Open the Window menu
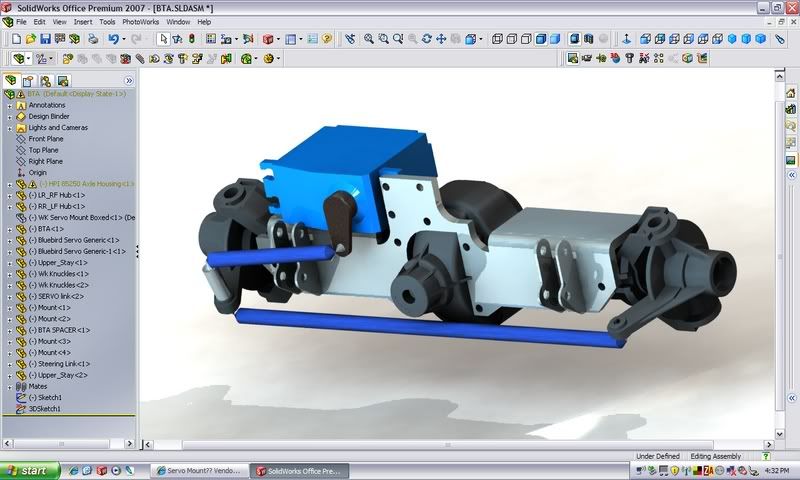The height and width of the screenshot is (480, 800). tap(178, 22)
